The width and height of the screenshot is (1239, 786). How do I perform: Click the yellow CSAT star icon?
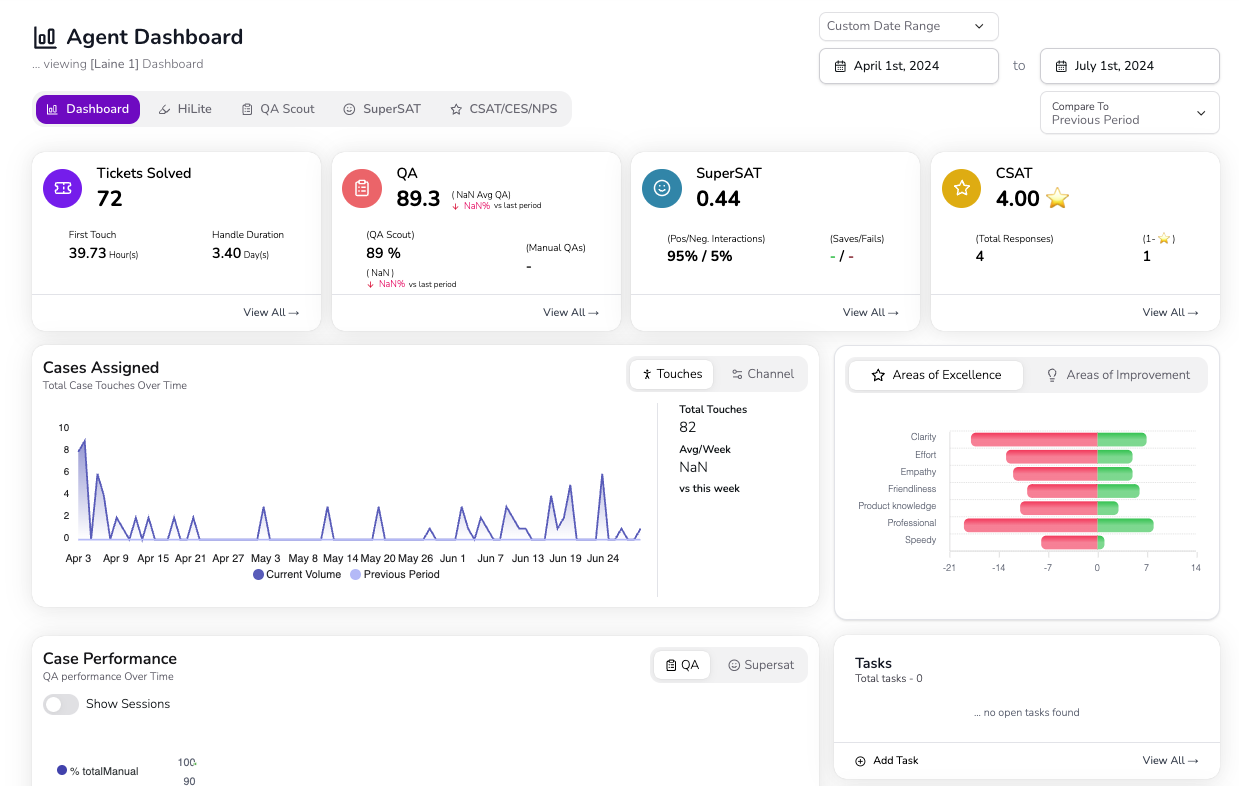tap(962, 188)
